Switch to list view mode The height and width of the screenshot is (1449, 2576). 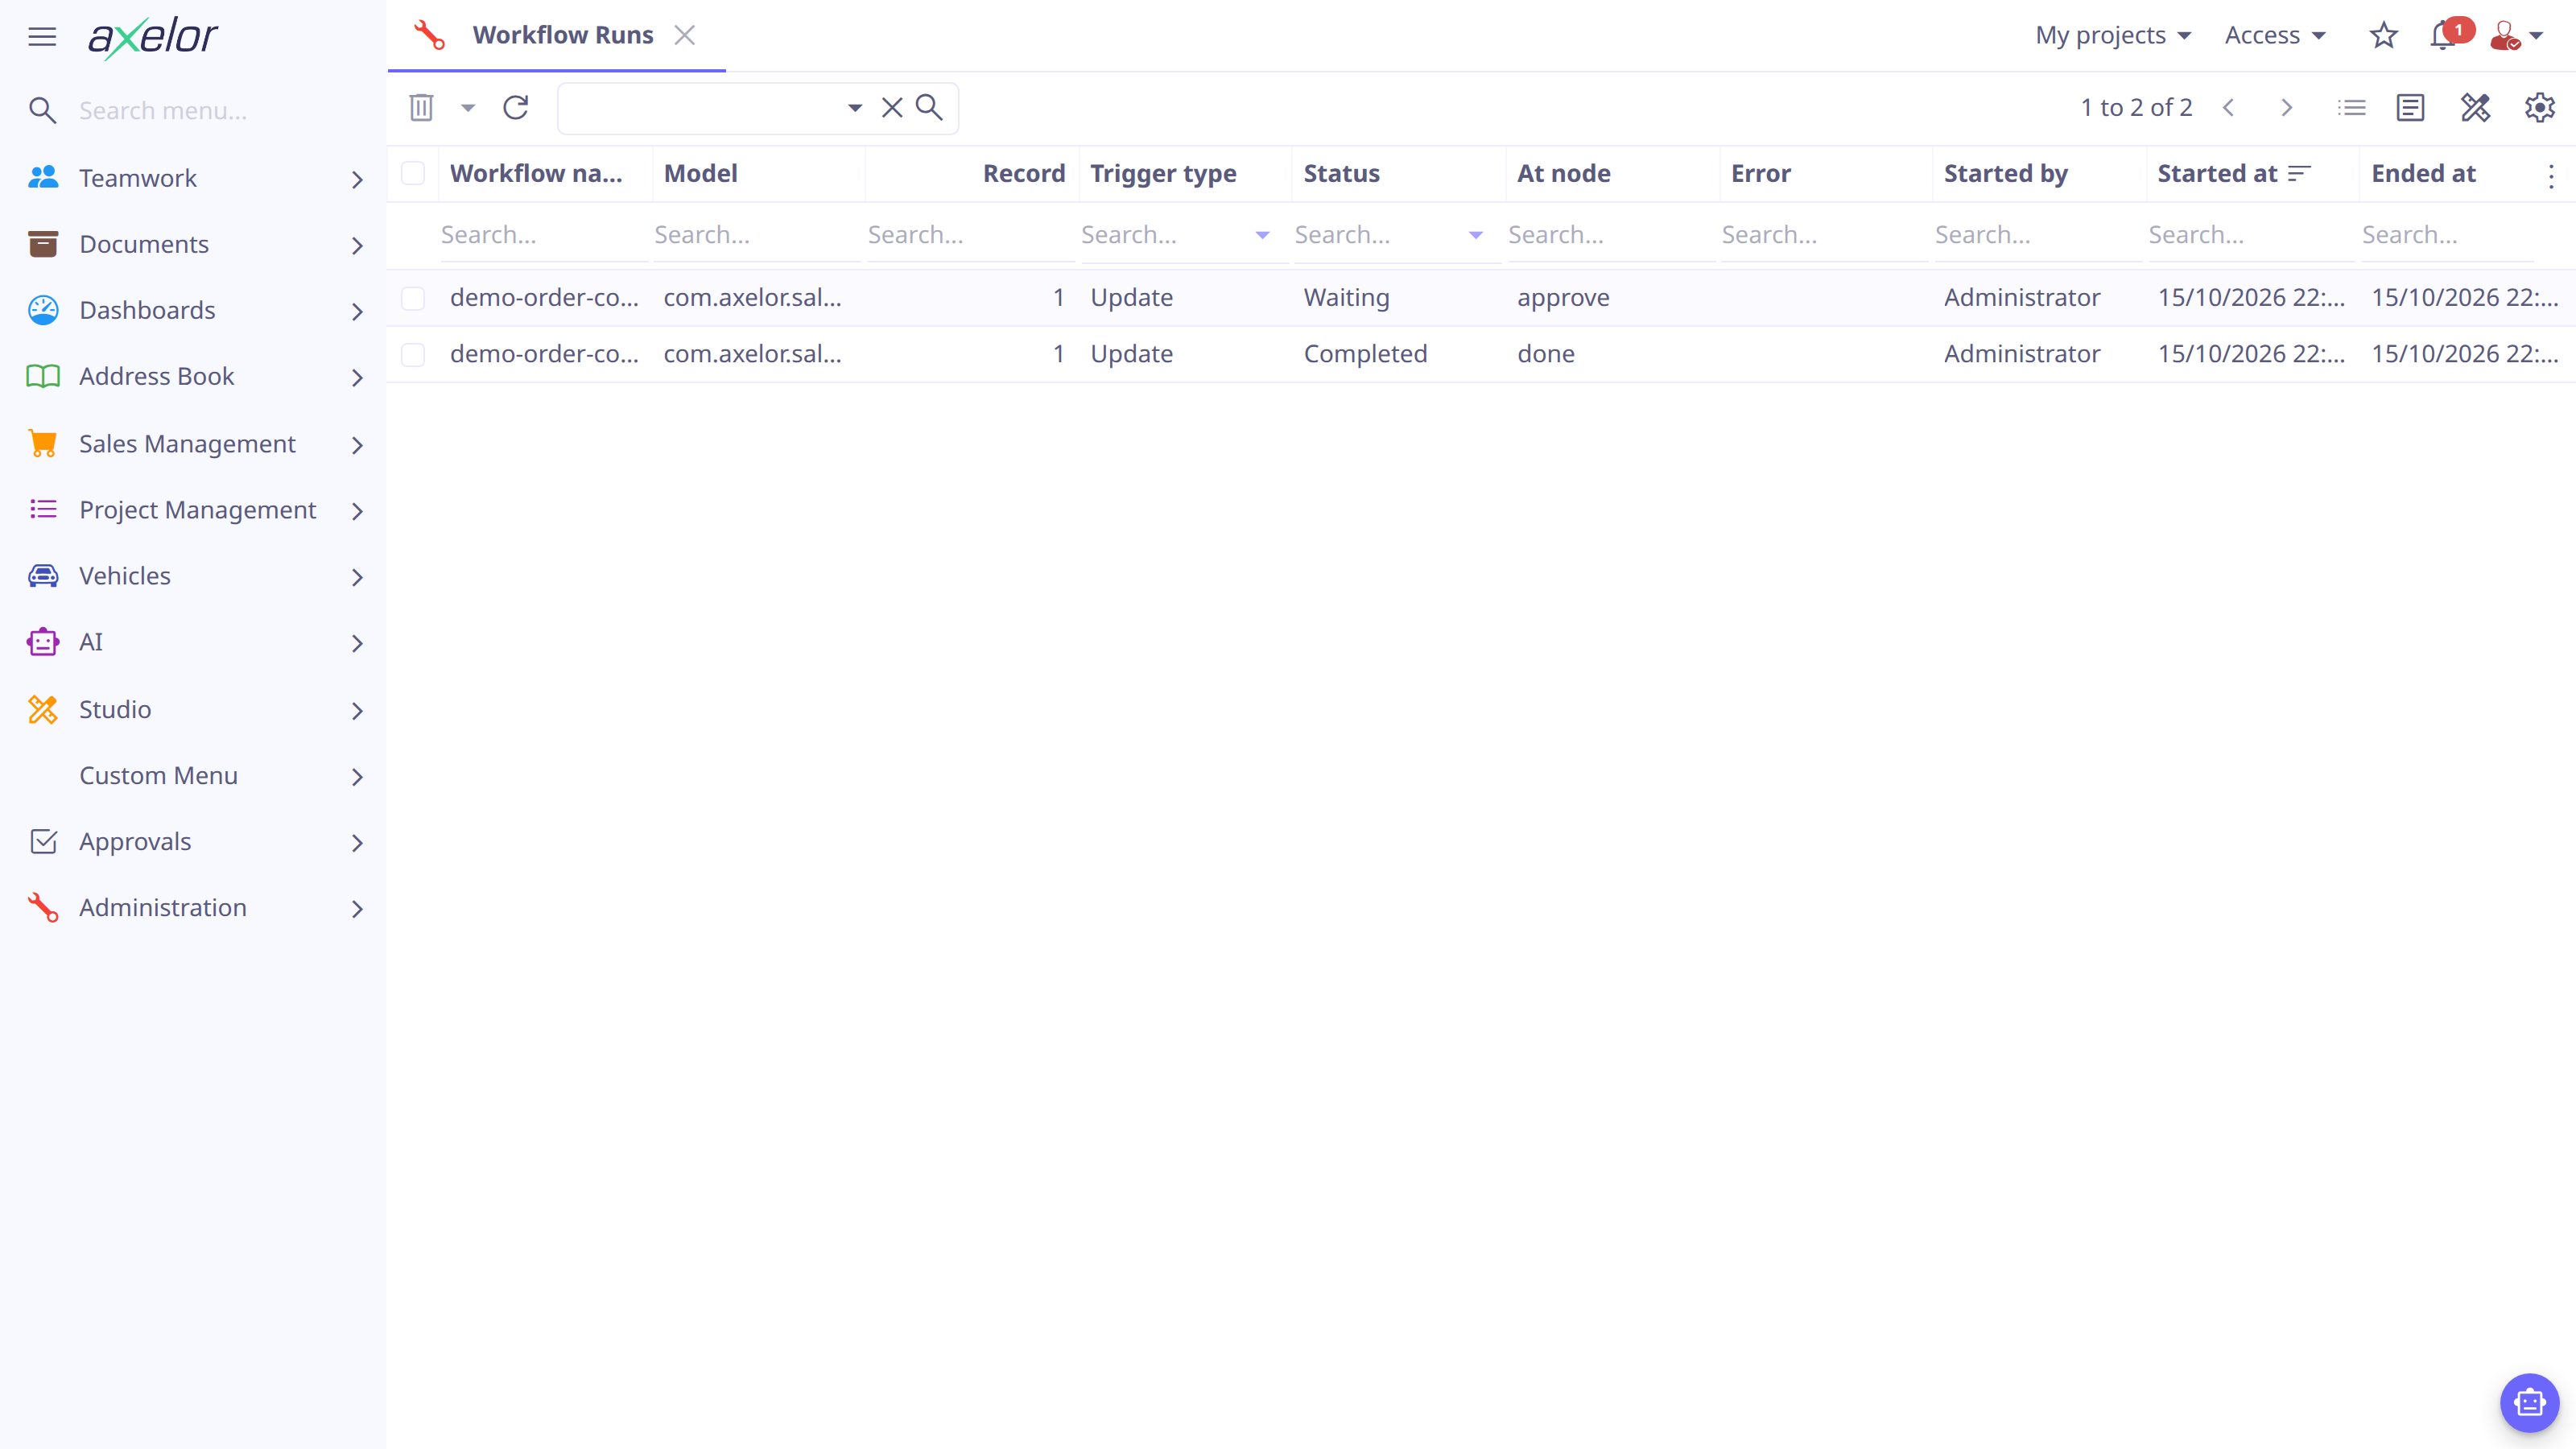click(x=2352, y=107)
